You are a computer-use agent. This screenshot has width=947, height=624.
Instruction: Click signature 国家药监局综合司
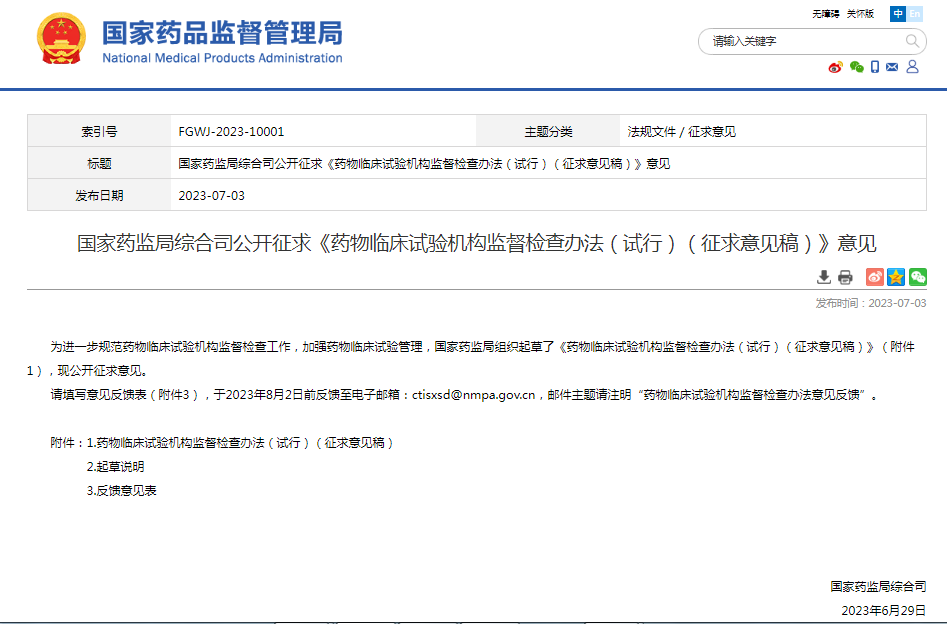pyautogui.click(x=878, y=587)
